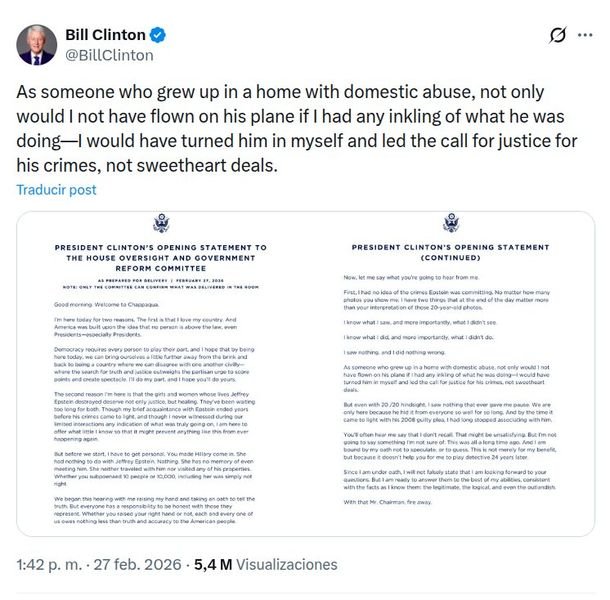Screen dimensions: 610x600
Task: Click the "Opening Statement (Continued)" heading
Action: [452, 249]
